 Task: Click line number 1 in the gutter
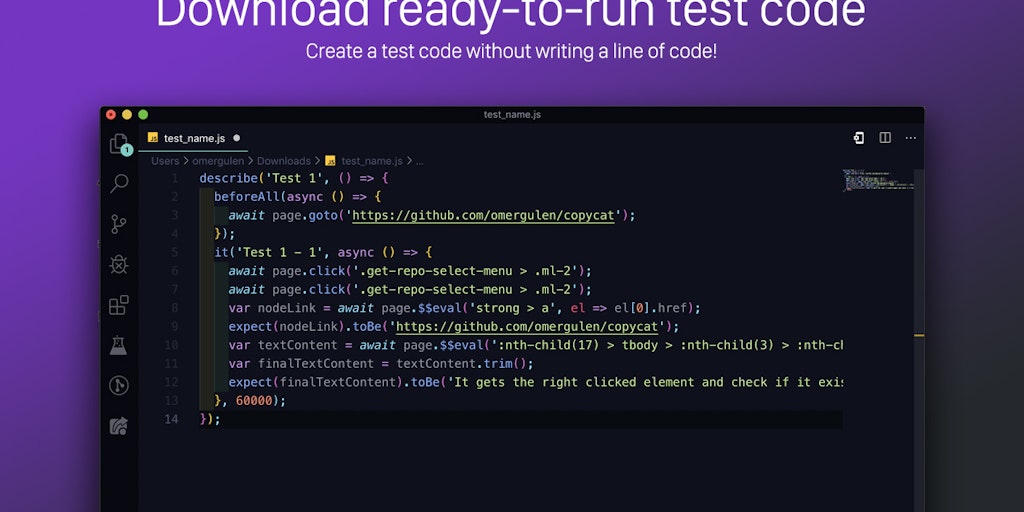tap(174, 178)
